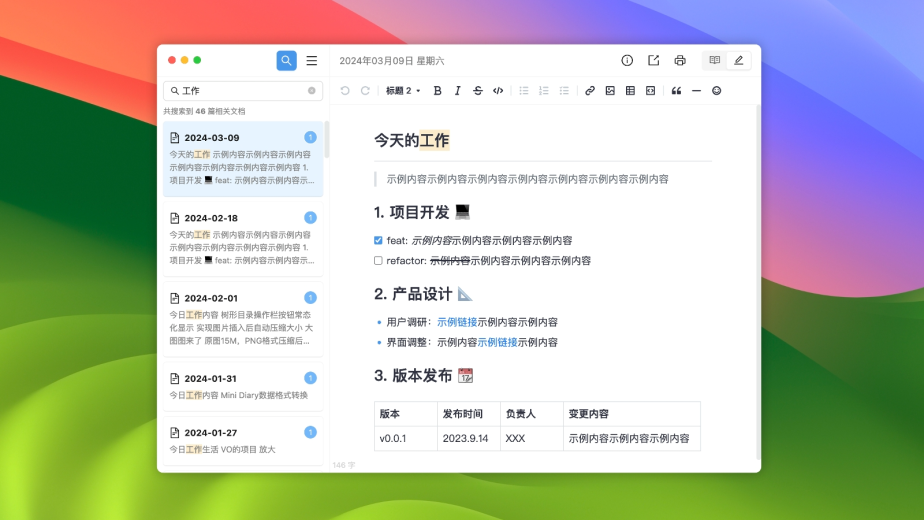Click the blockquote sample text

tap(527, 179)
